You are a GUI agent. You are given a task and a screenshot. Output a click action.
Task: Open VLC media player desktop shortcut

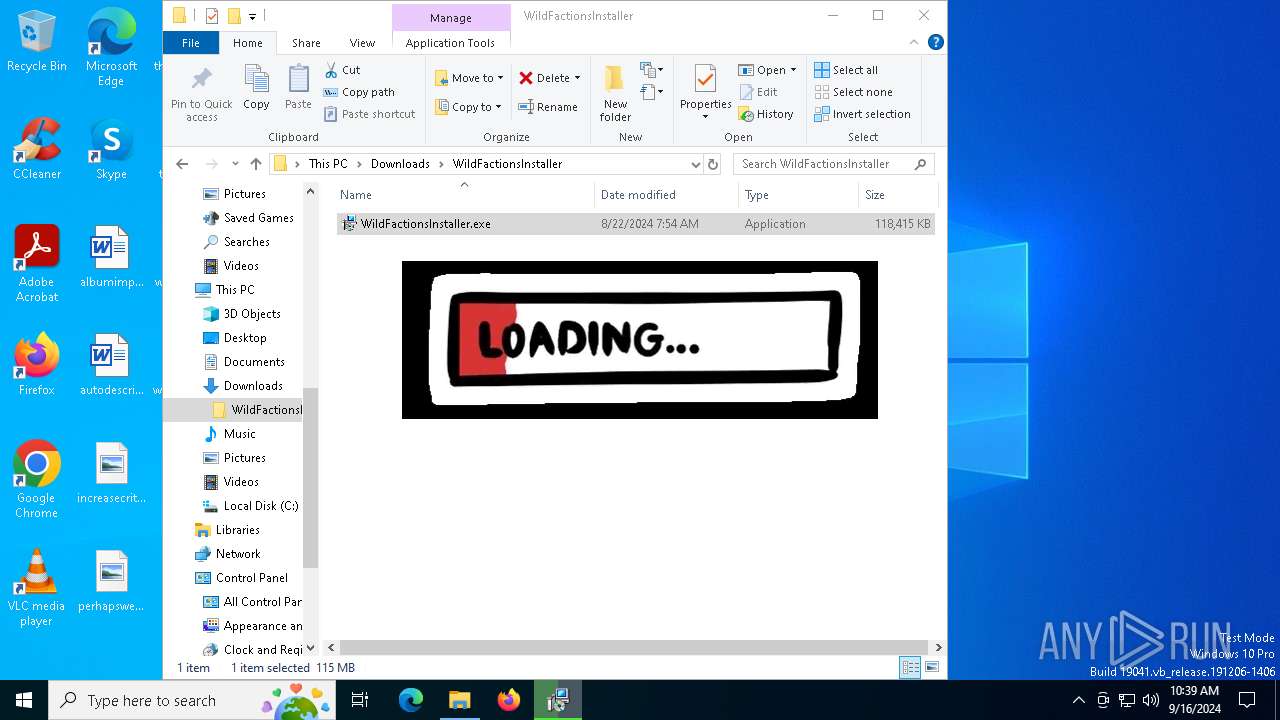click(37, 588)
